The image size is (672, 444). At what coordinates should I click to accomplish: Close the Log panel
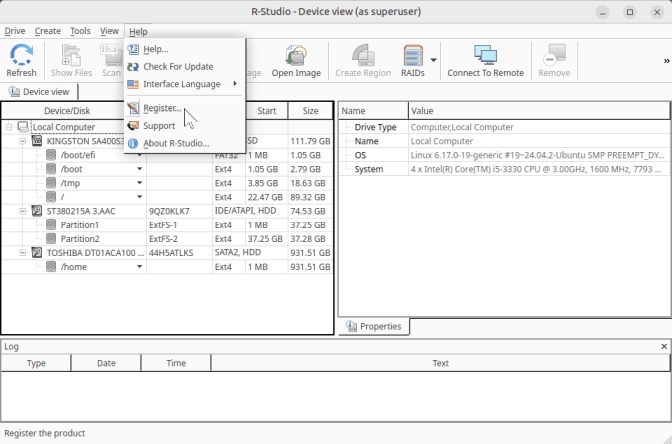coord(664,346)
